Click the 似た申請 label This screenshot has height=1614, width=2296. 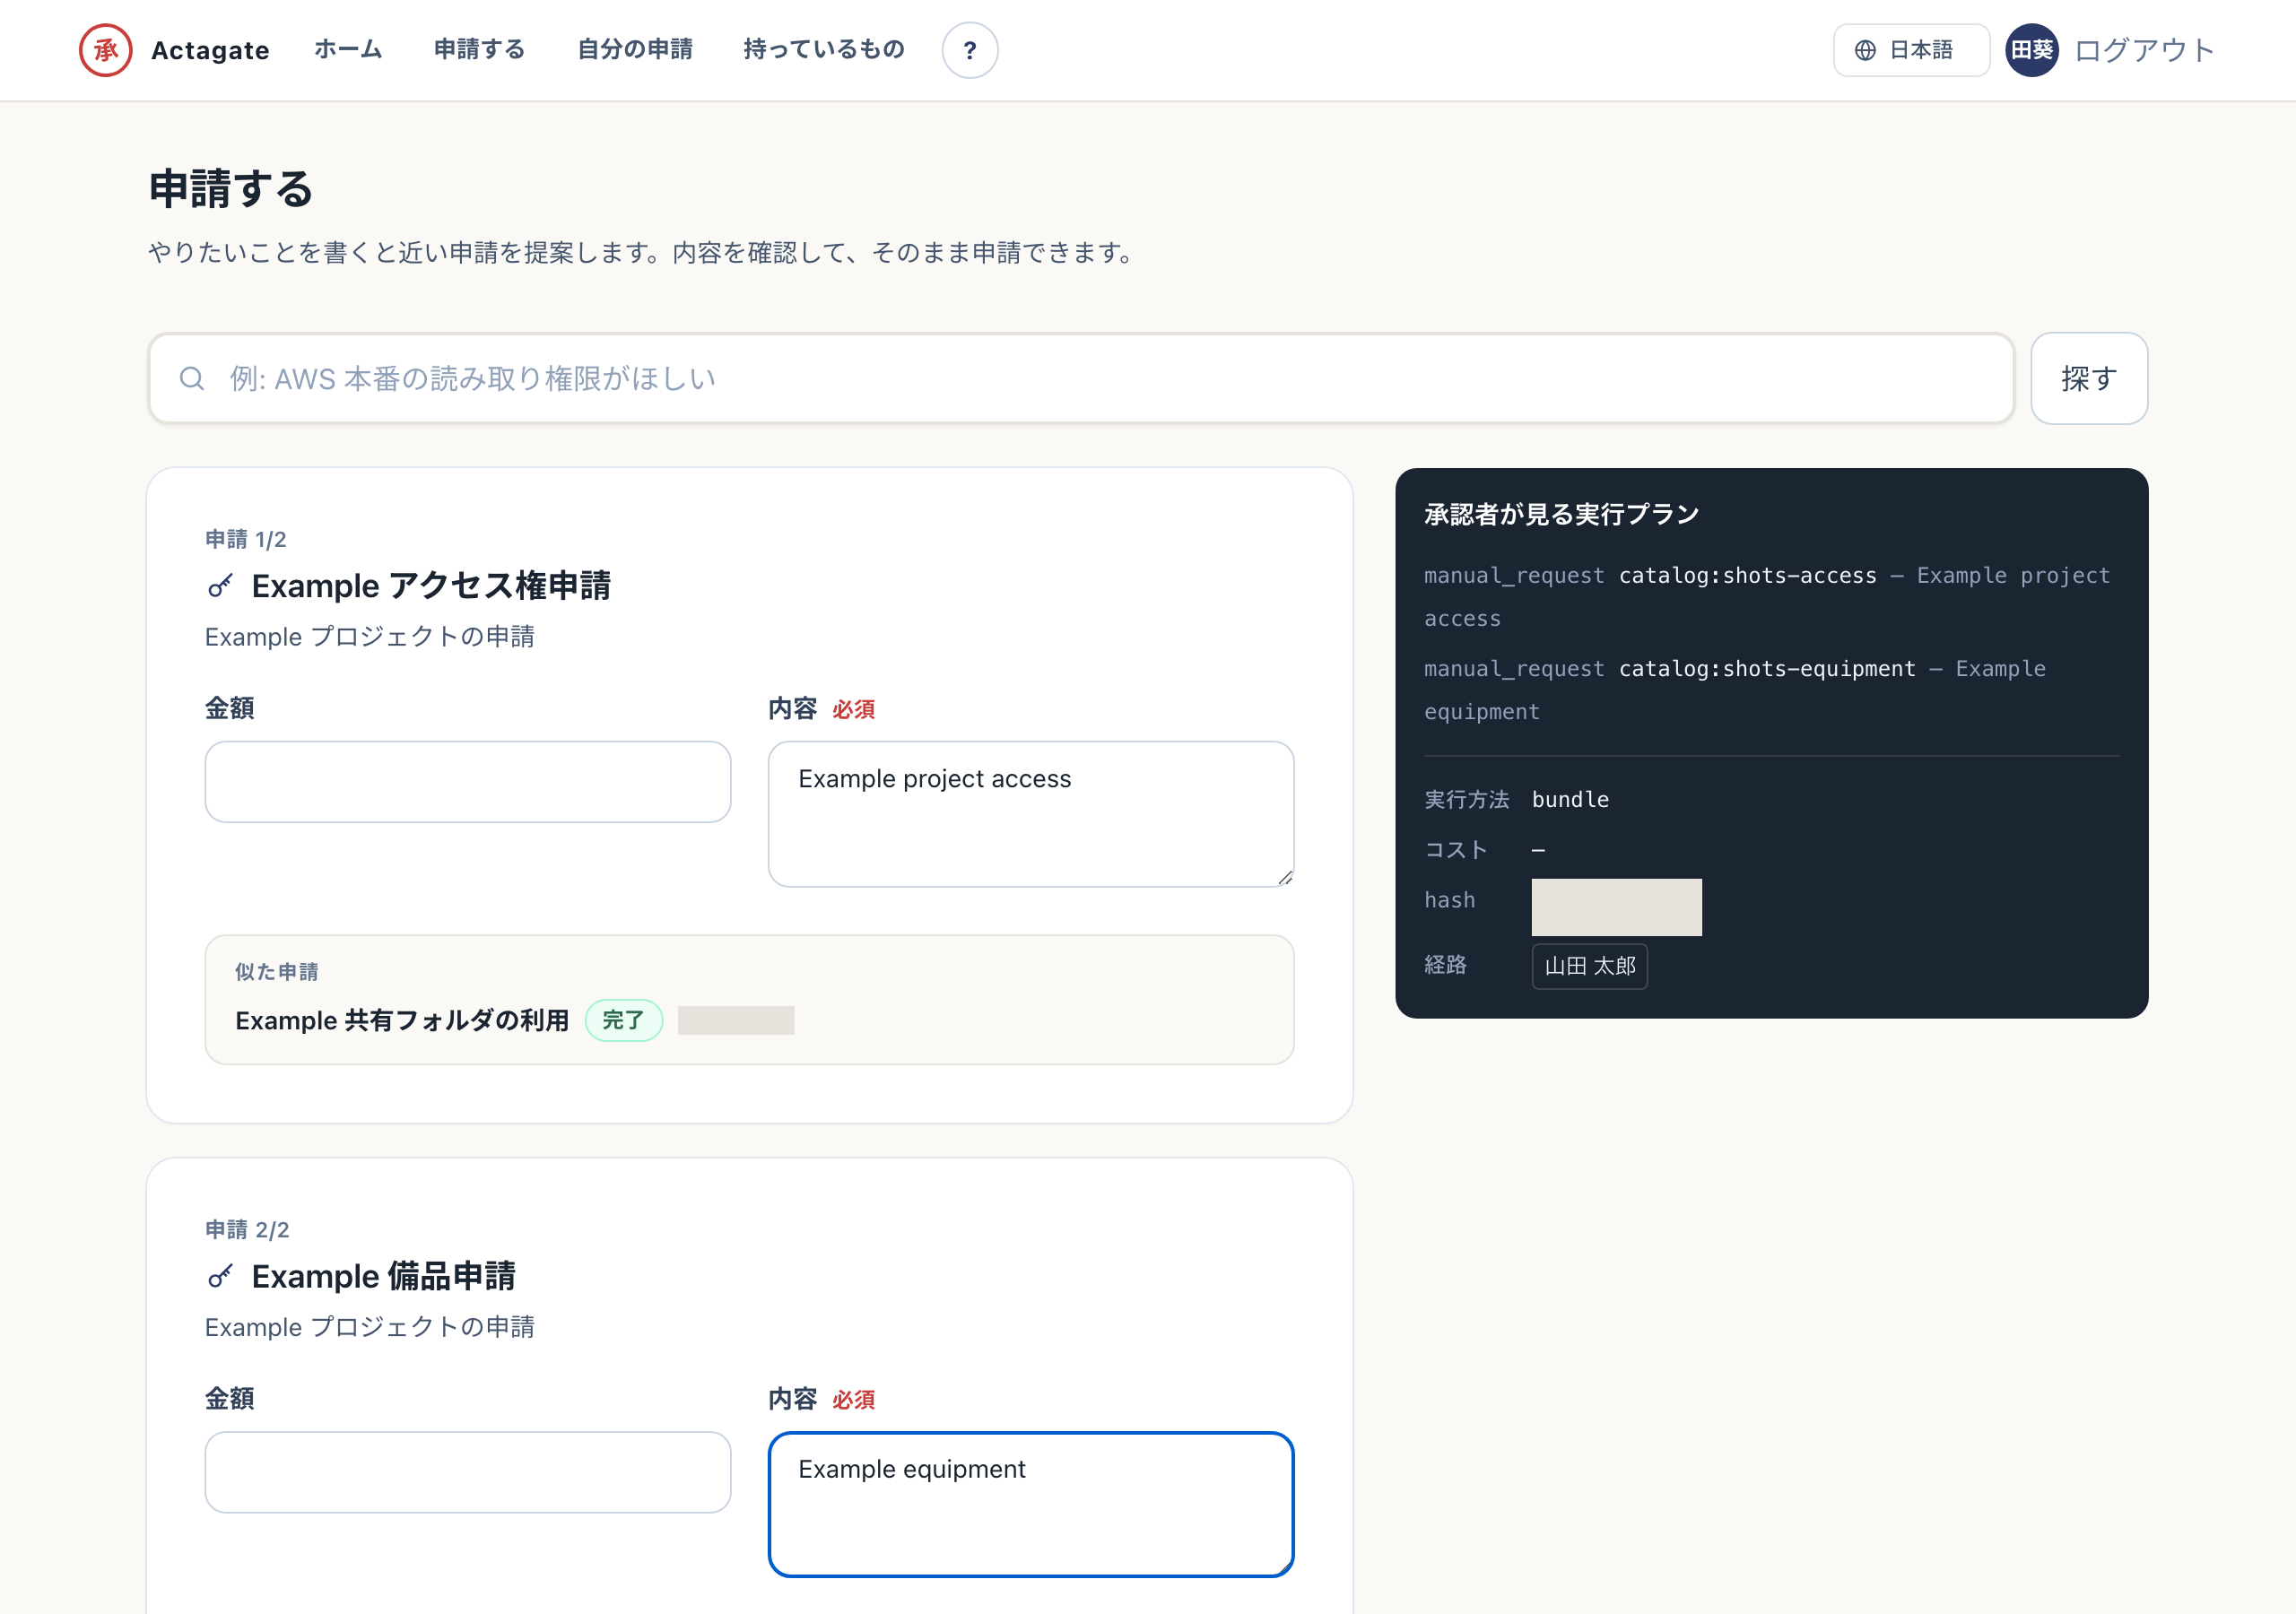point(277,972)
